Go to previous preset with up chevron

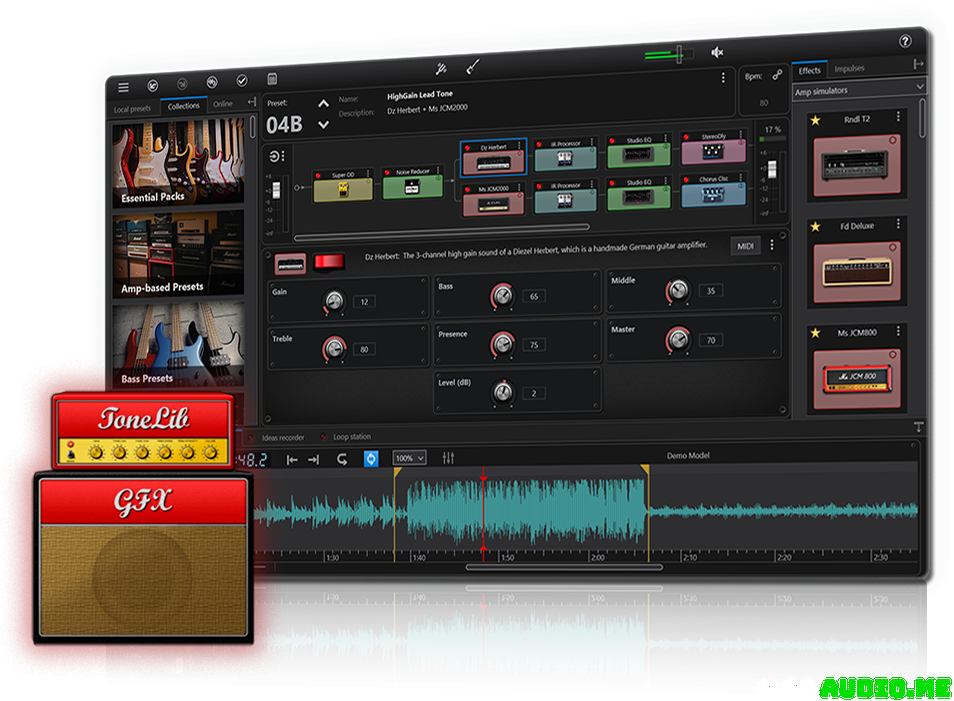tap(324, 103)
